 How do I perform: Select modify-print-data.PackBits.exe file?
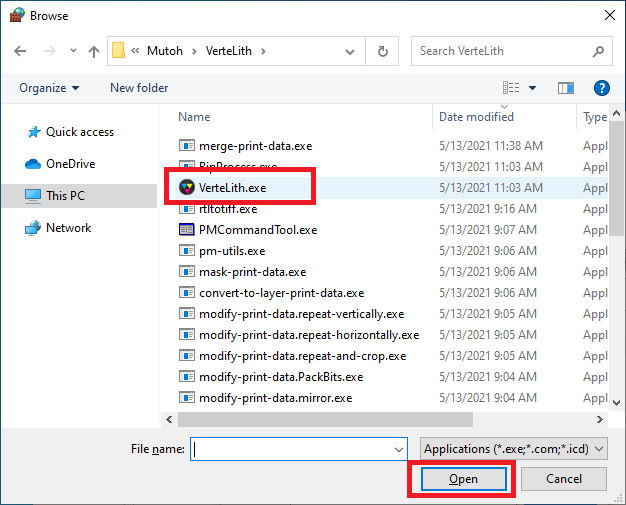(281, 377)
